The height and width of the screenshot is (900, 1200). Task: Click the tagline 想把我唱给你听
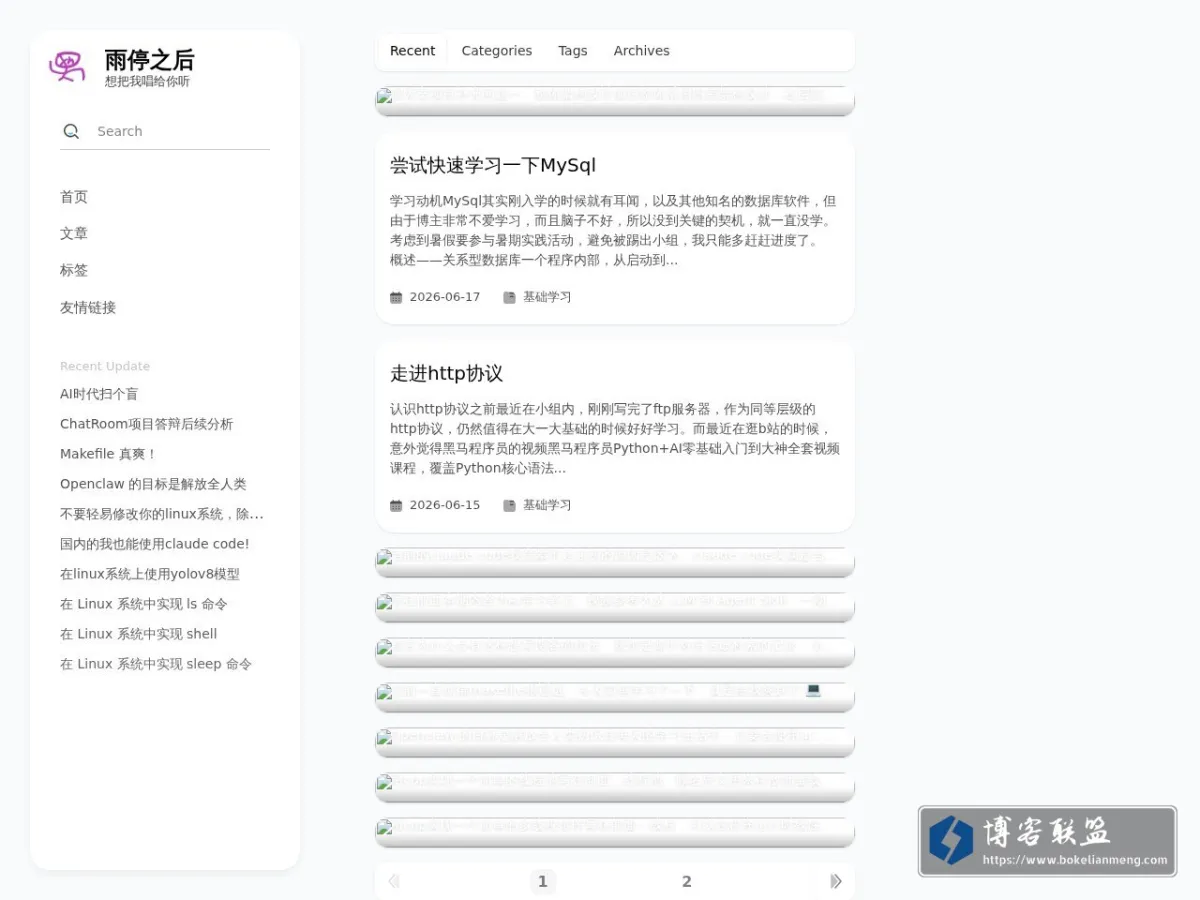coord(147,82)
